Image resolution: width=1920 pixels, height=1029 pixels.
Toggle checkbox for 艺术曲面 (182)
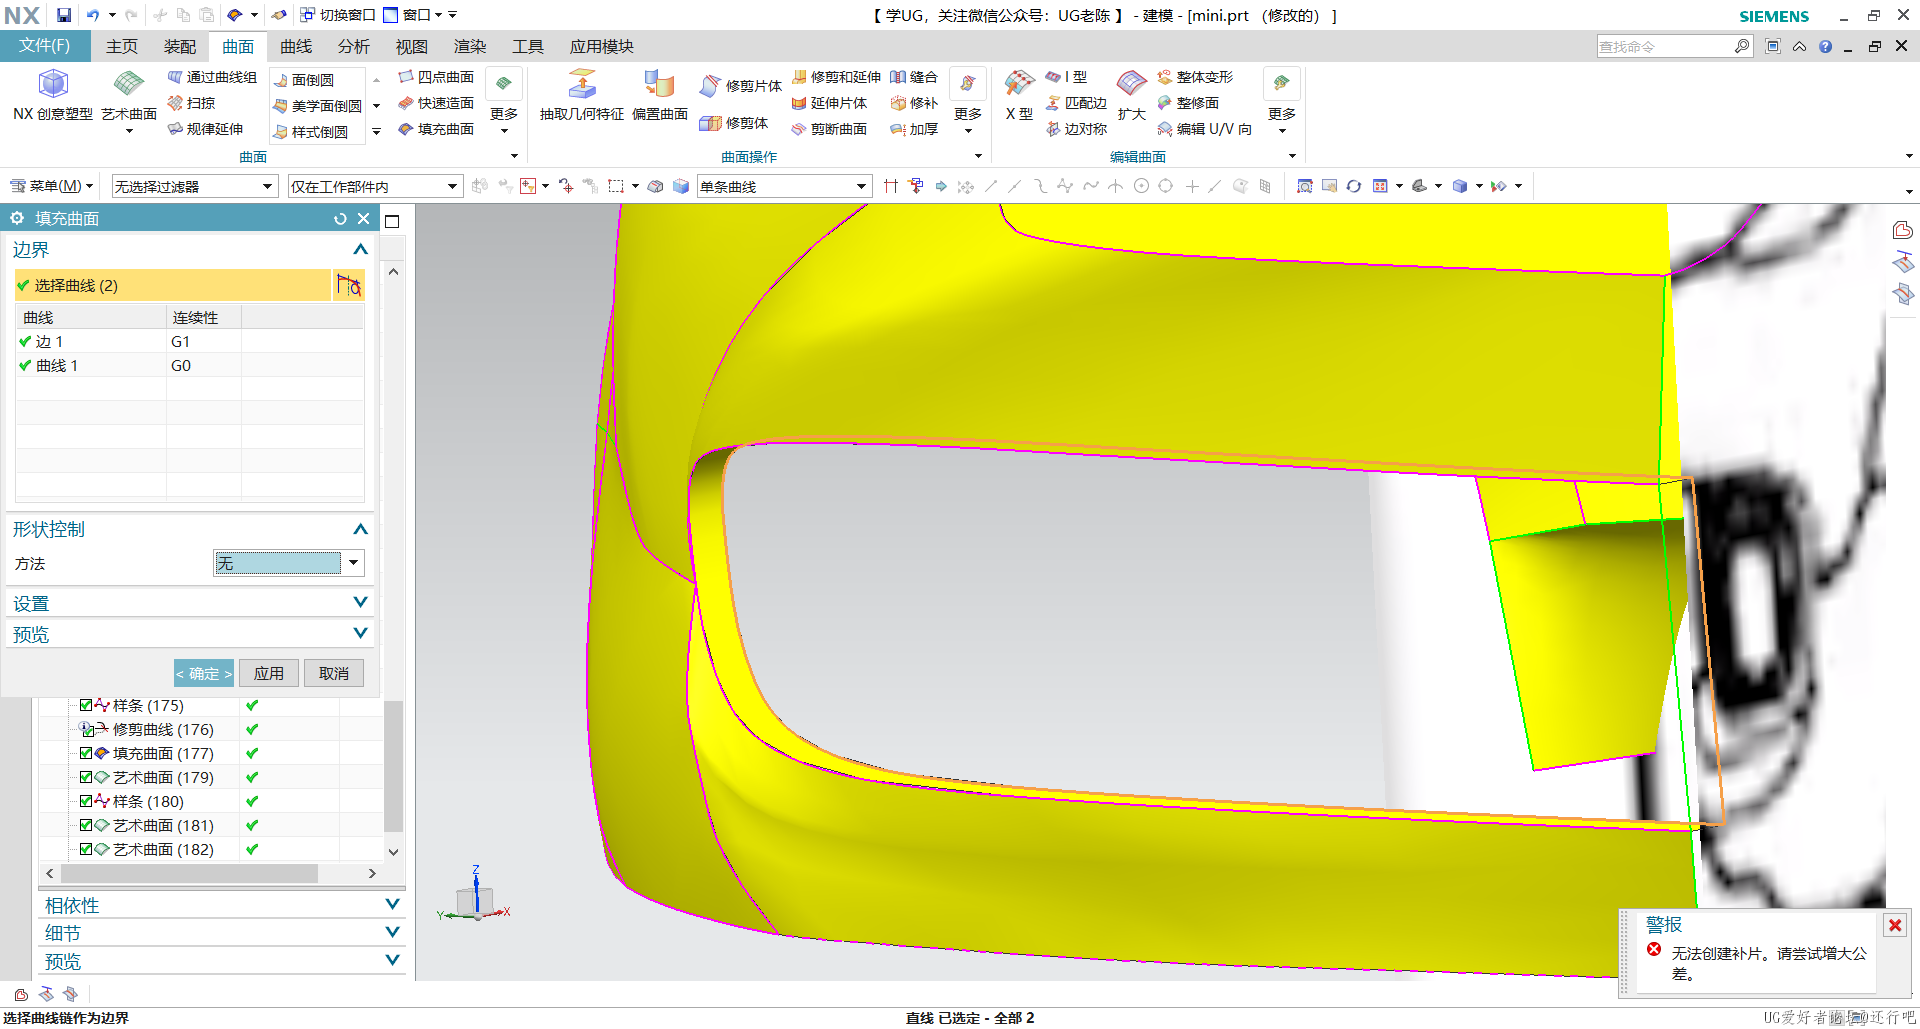coord(86,849)
